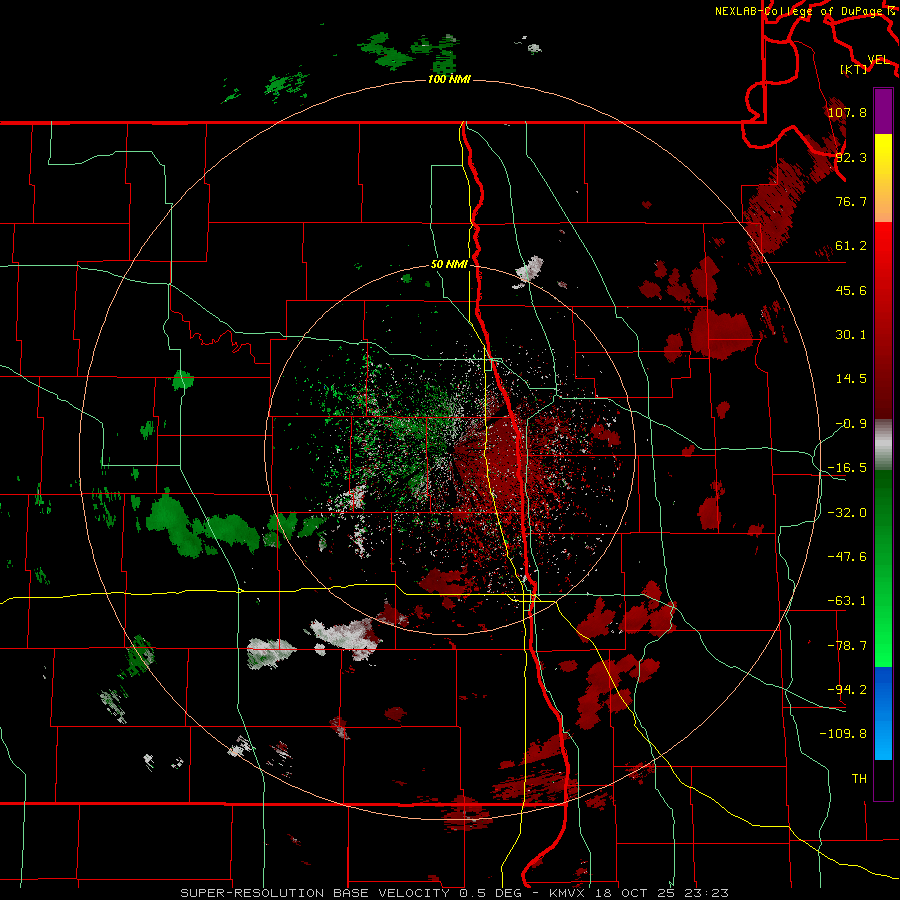This screenshot has height=900, width=900.
Task: Click the gray near-zero band of the scale
Action: (883, 445)
